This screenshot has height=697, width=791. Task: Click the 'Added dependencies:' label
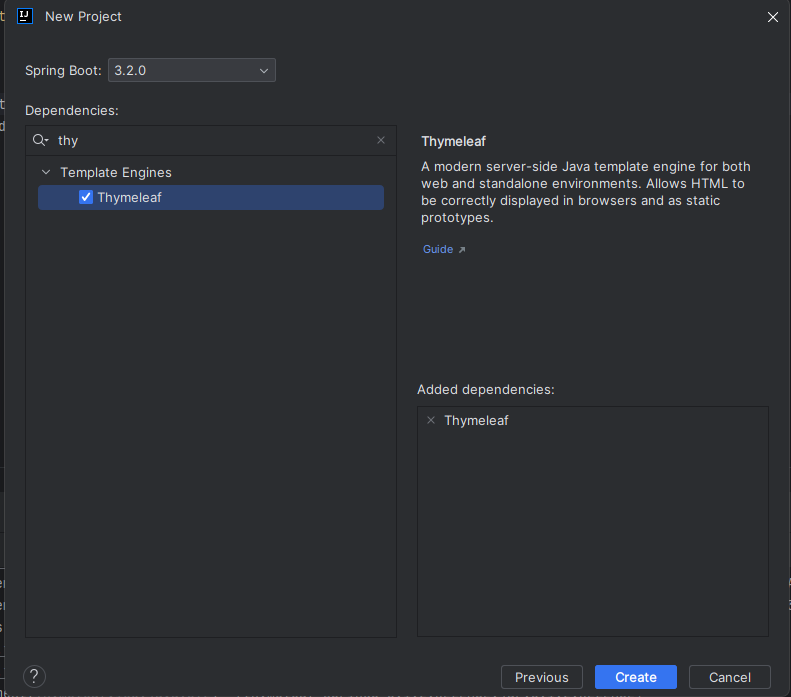(486, 390)
